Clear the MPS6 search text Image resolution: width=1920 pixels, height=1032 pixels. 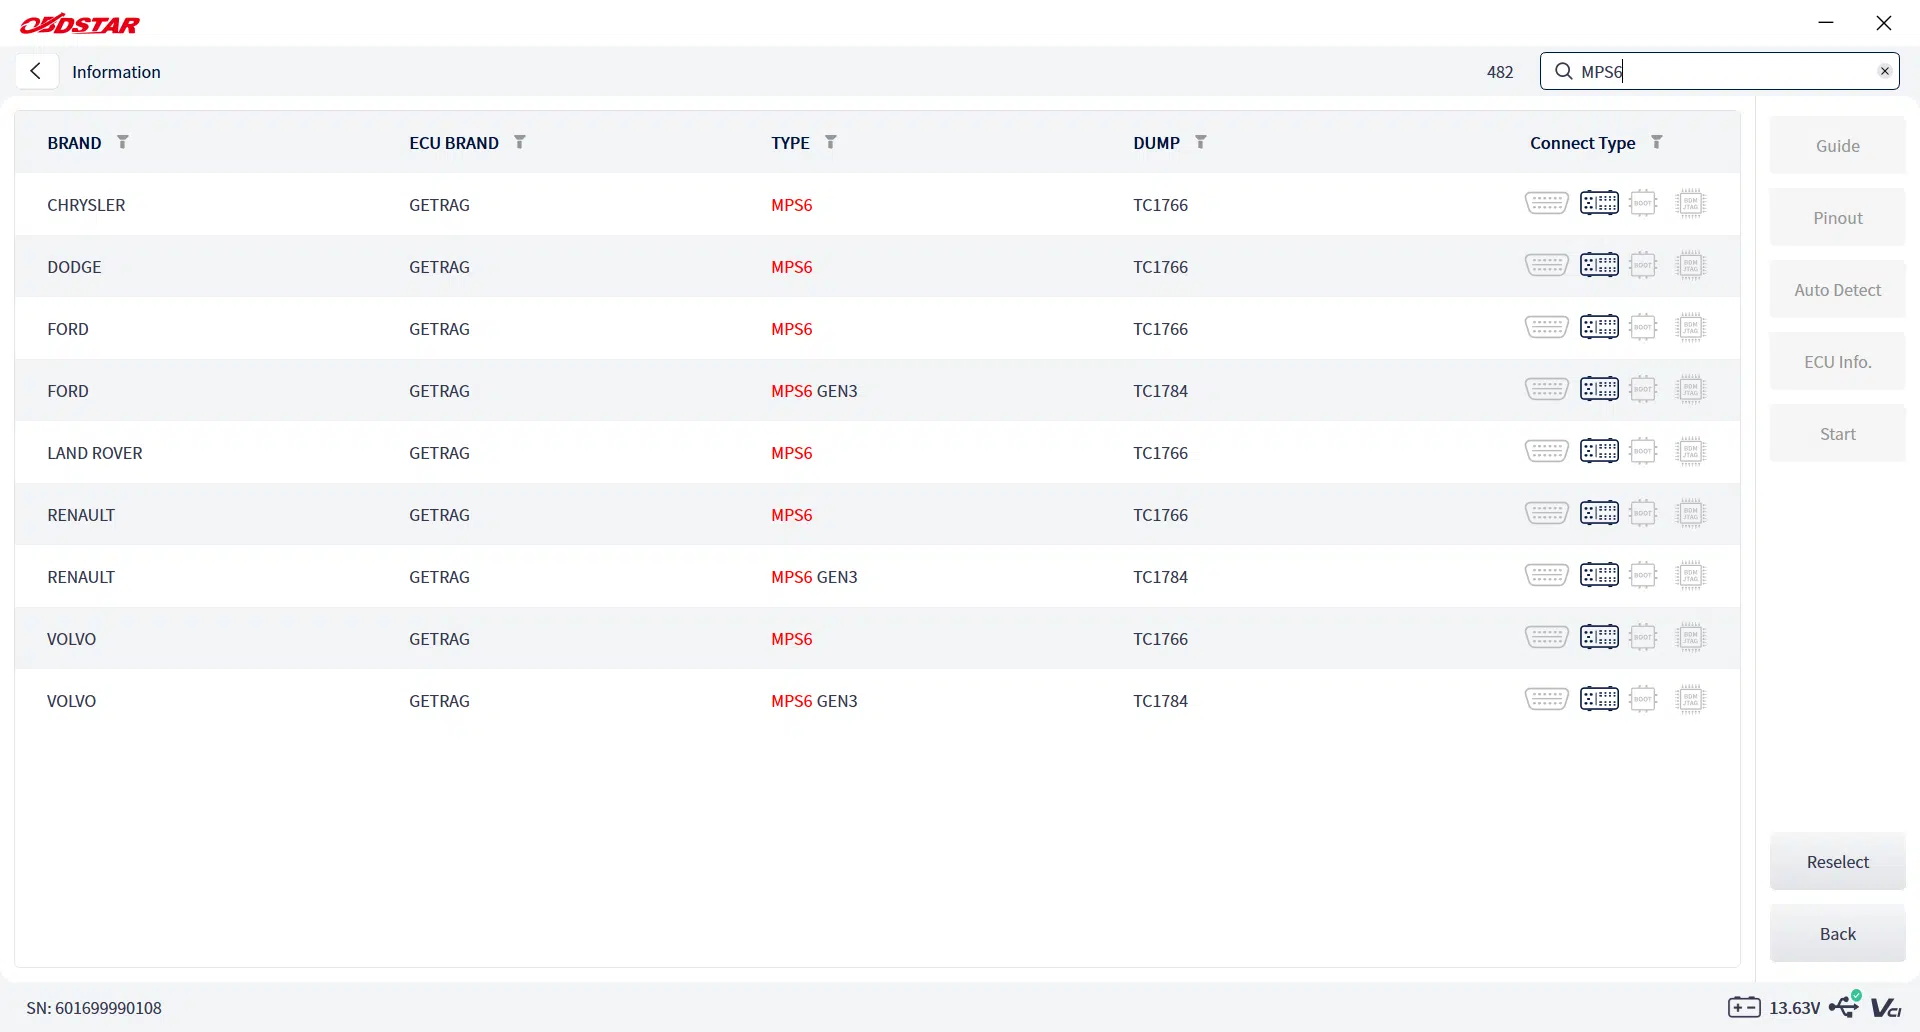coord(1884,71)
